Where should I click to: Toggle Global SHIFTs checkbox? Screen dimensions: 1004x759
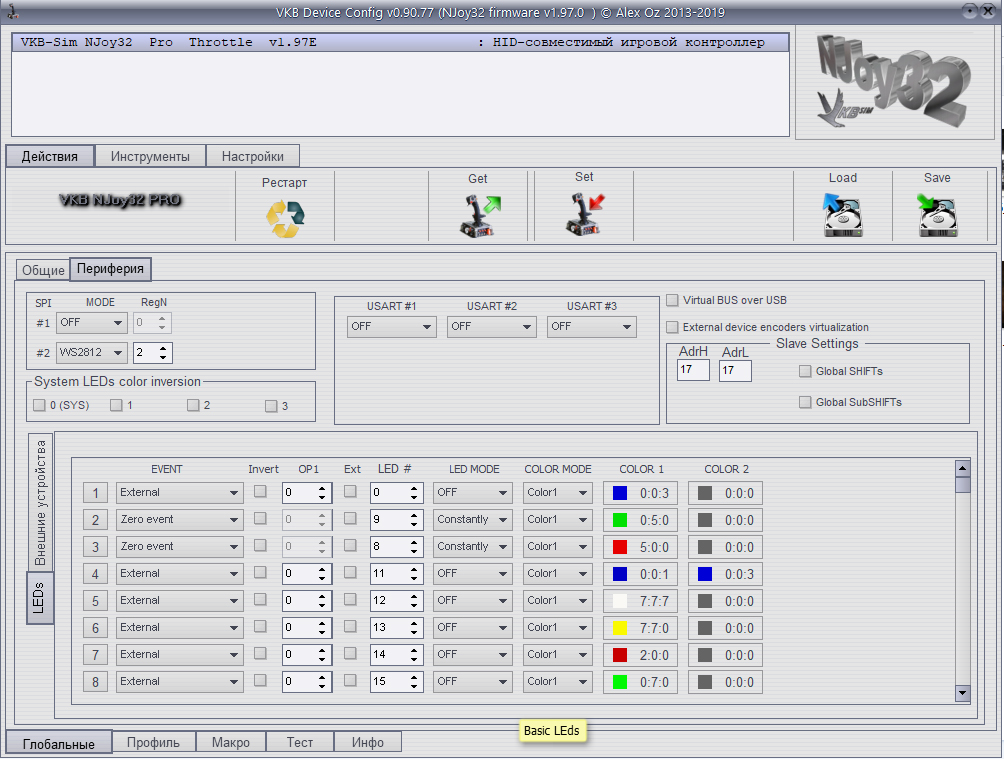point(806,372)
